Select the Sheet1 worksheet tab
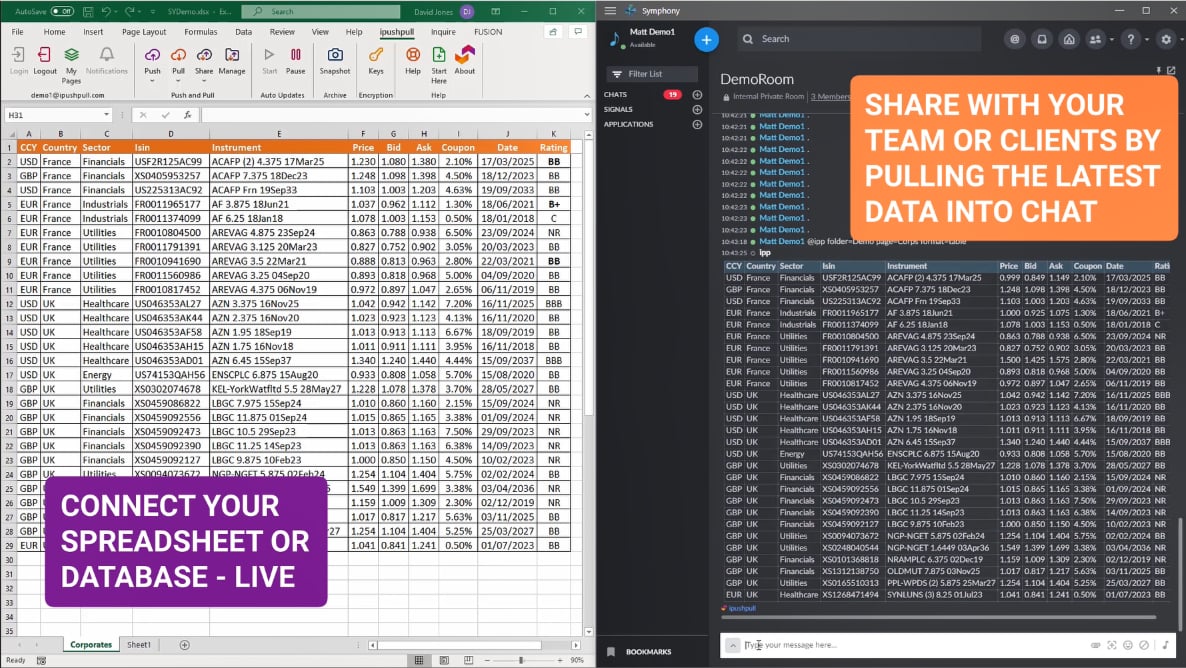 [138, 645]
